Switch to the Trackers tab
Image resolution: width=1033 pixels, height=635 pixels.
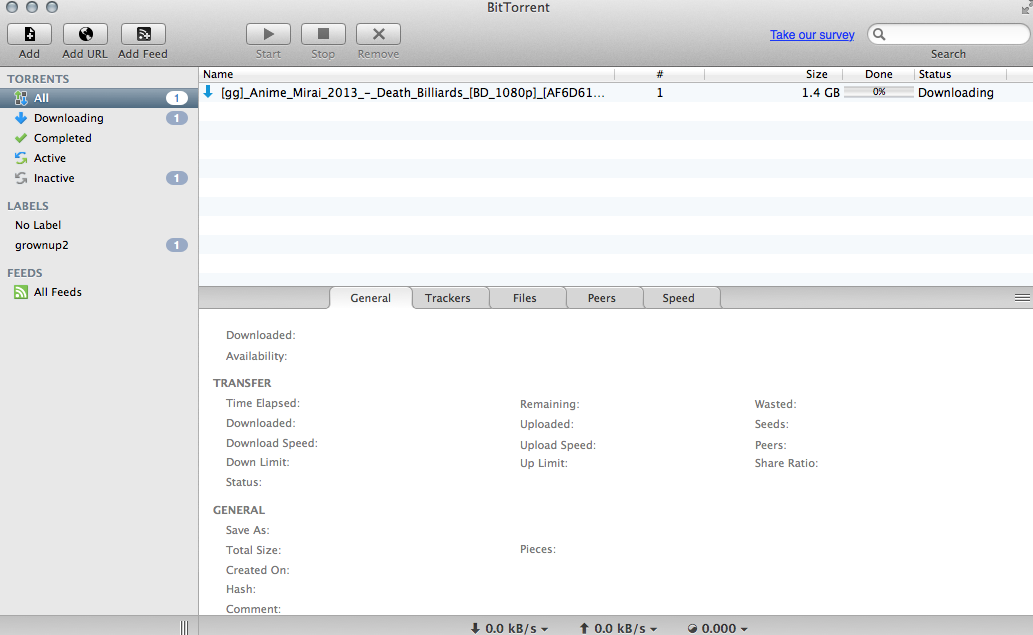click(448, 298)
